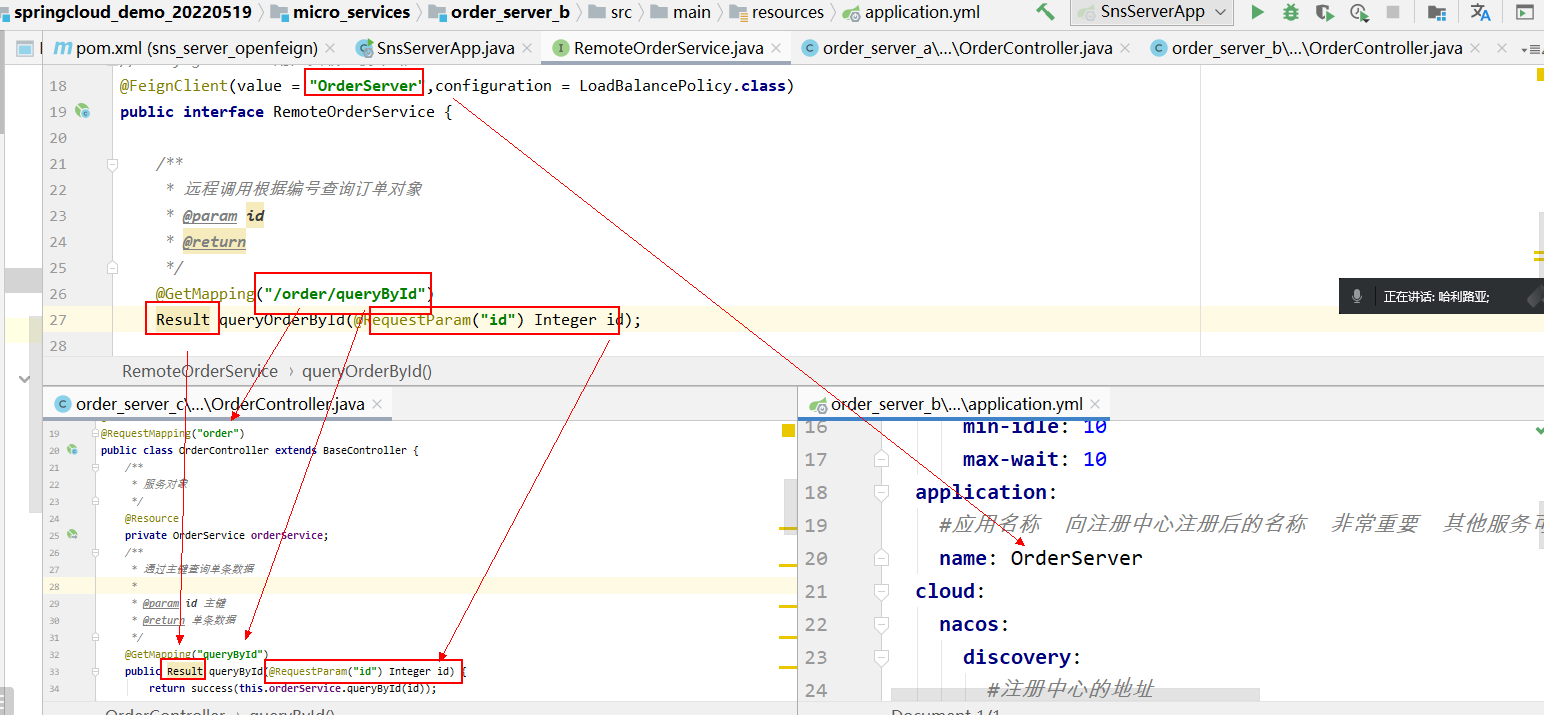Open Project Structure from the toolbar
This screenshot has width=1544, height=715.
1437,13
